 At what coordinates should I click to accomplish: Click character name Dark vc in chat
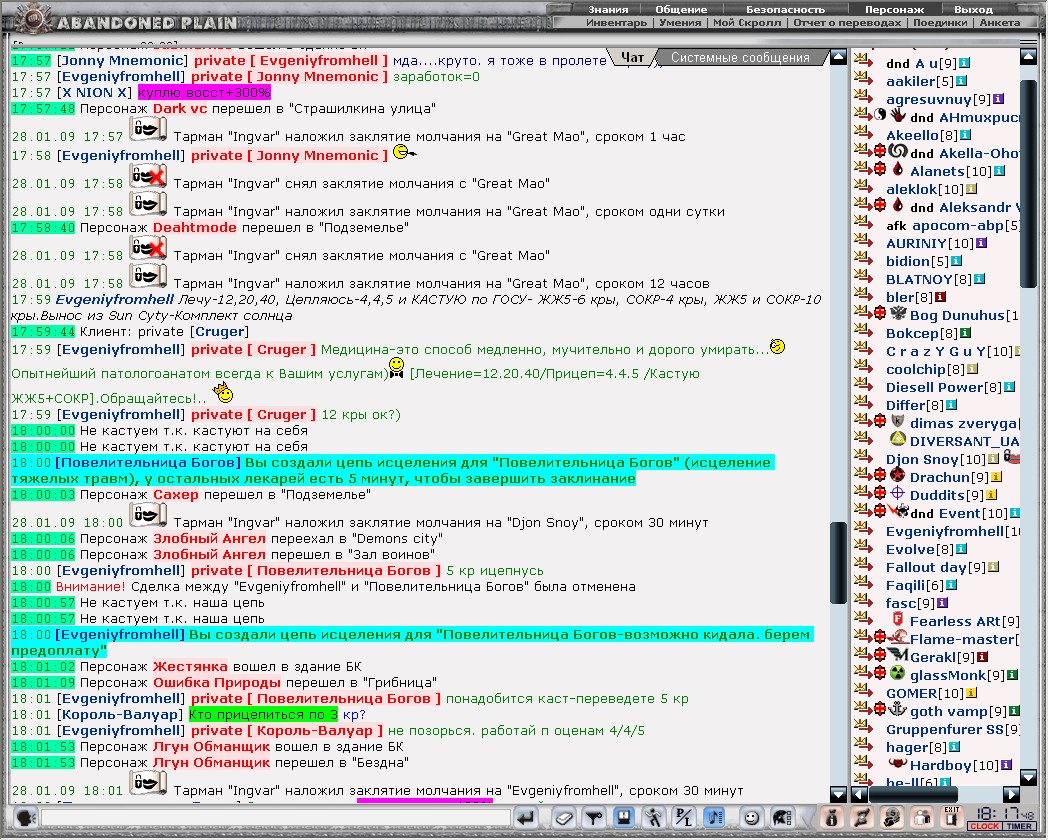coord(178,108)
